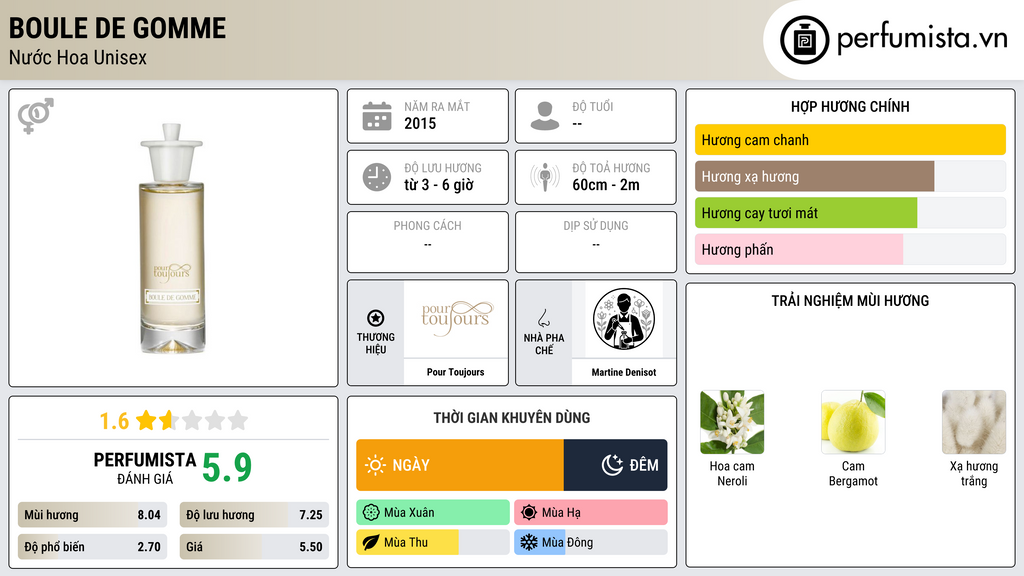The width and height of the screenshot is (1024, 576).
Task: Click the perfumista.vn bottle logo icon
Action: pos(804,40)
